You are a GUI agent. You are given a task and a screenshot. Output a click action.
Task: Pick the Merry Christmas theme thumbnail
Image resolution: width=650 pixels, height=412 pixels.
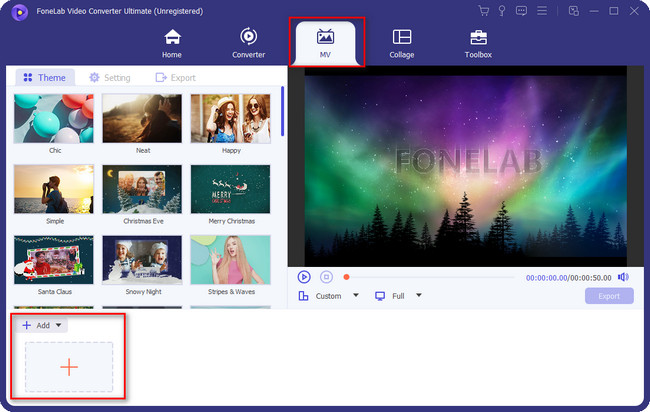230,189
